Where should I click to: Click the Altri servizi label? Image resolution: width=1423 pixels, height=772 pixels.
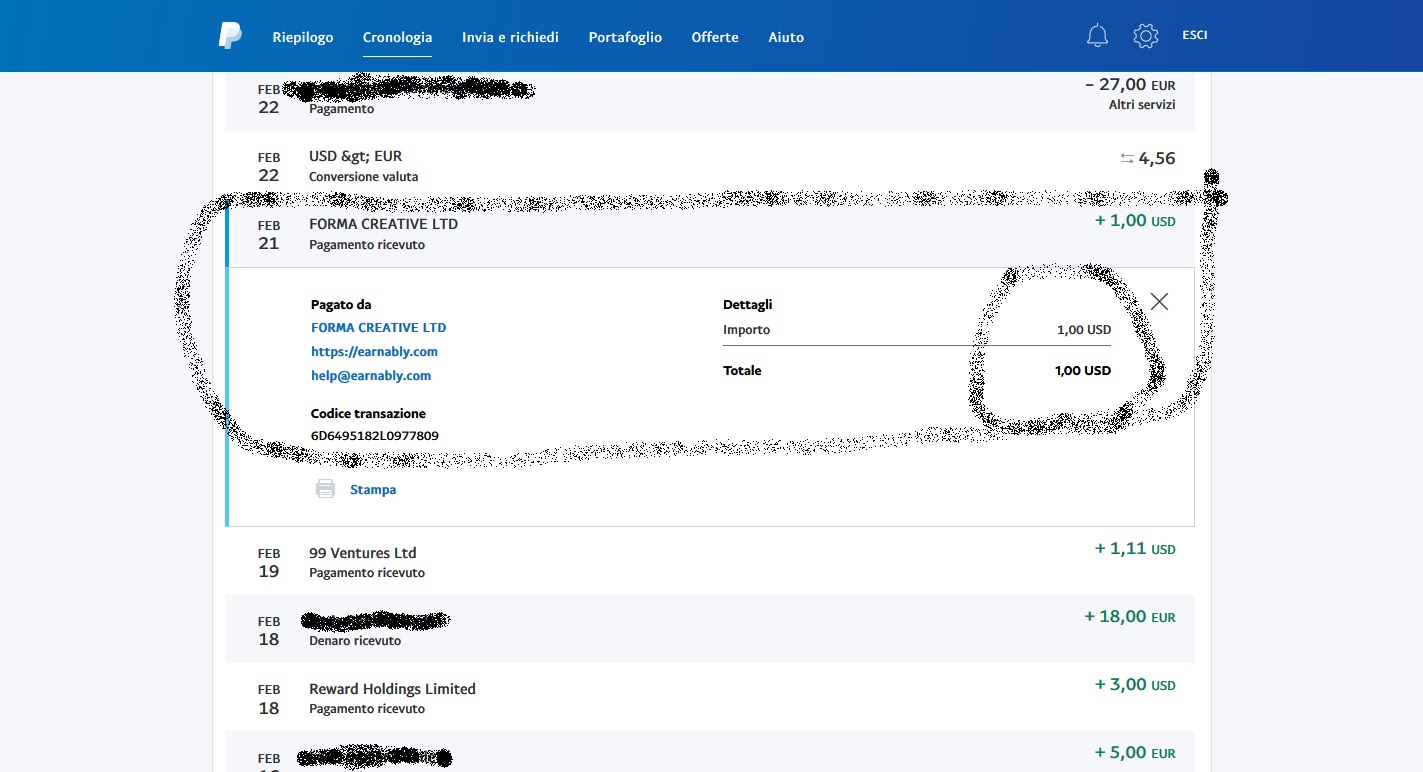pos(1142,105)
